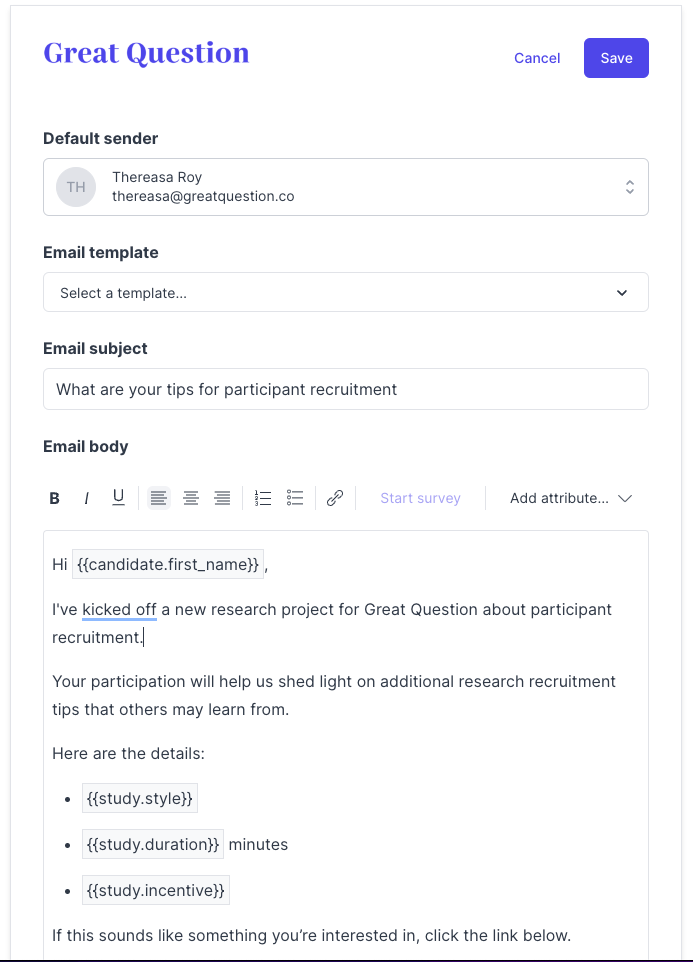Open the Select a template dropdown
The height and width of the screenshot is (962, 693).
point(345,292)
